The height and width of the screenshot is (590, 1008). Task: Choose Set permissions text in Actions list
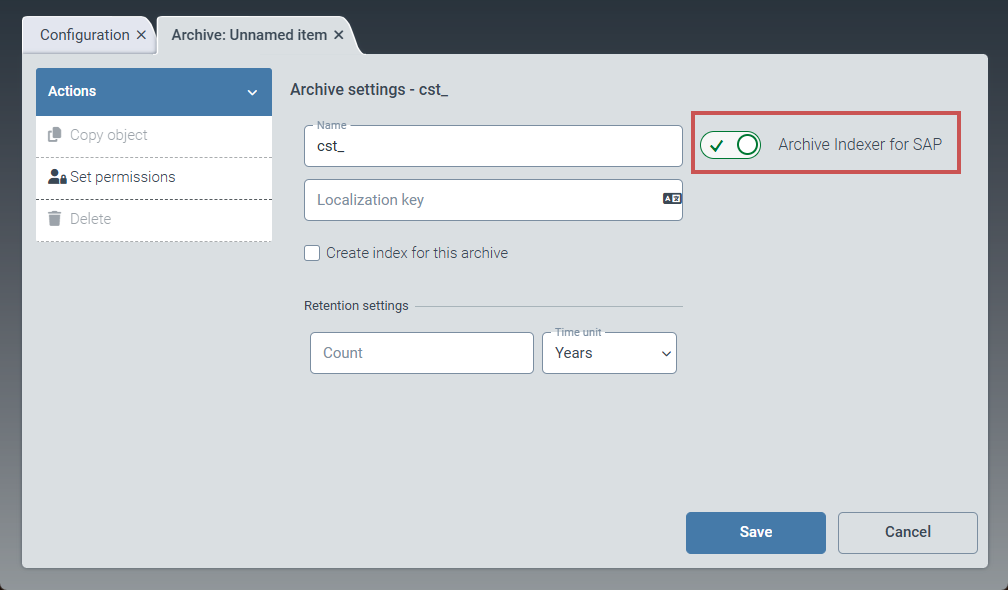tap(122, 177)
